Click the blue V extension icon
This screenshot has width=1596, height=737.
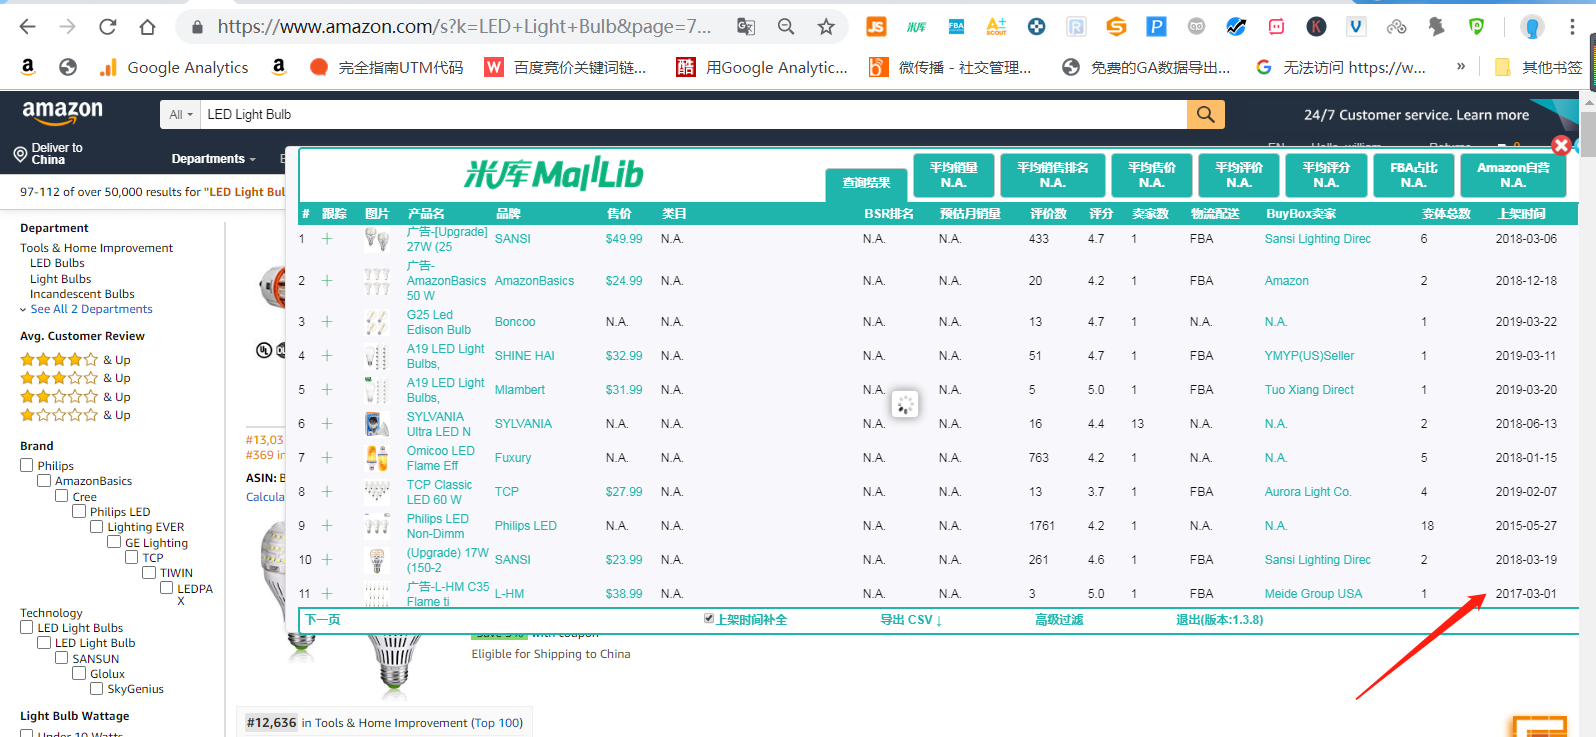1356,27
